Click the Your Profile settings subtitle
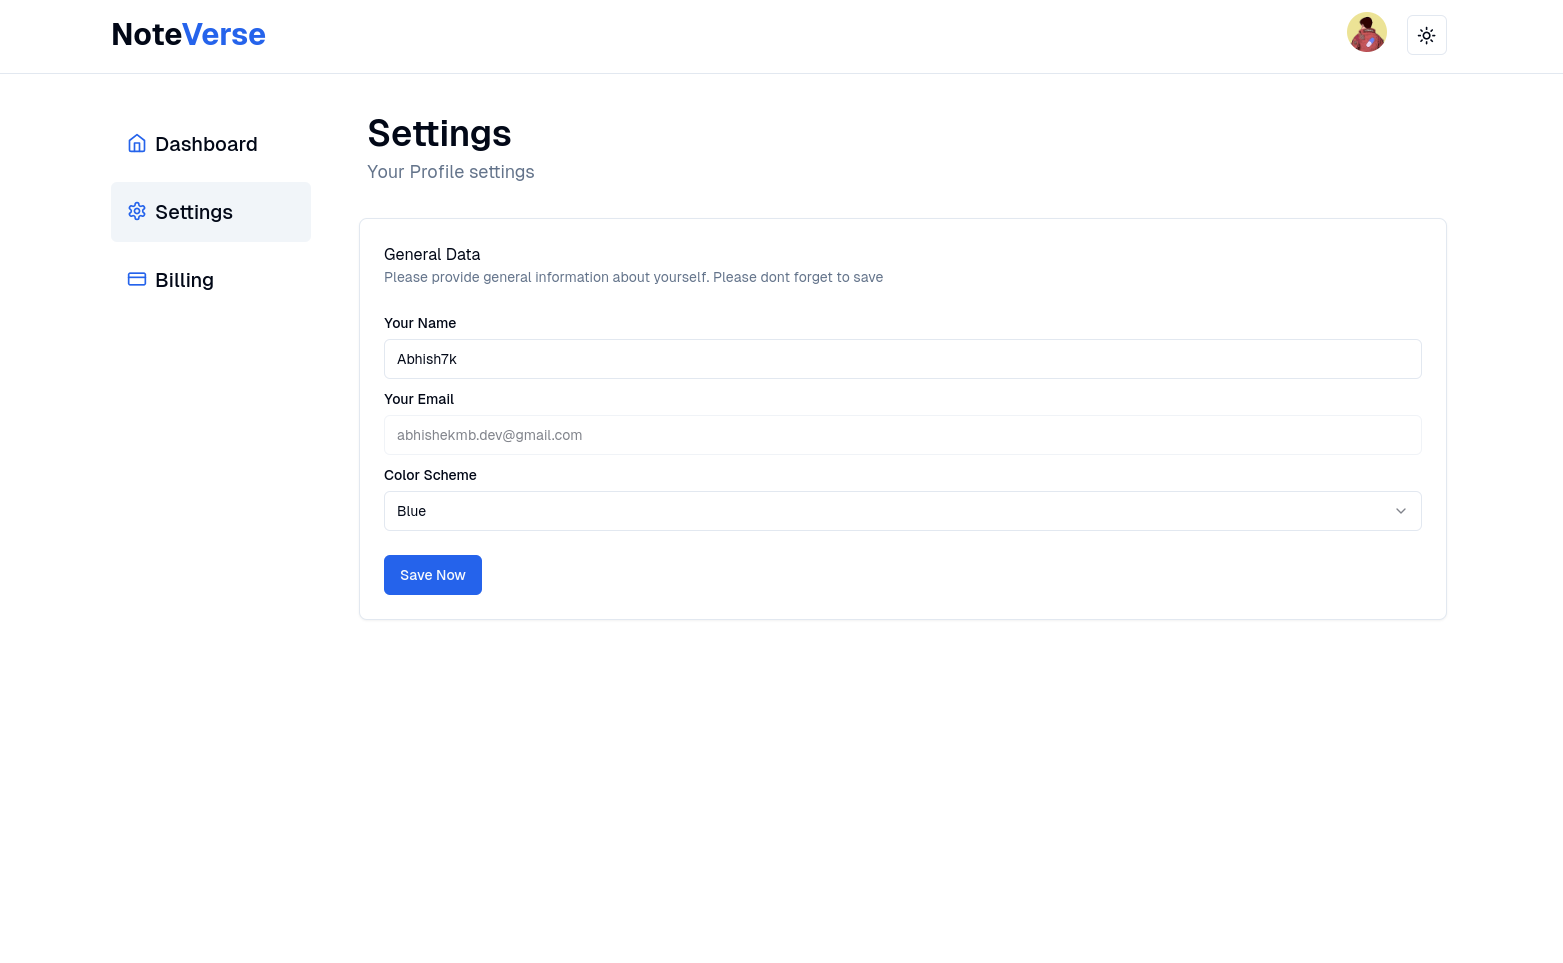 (x=450, y=172)
